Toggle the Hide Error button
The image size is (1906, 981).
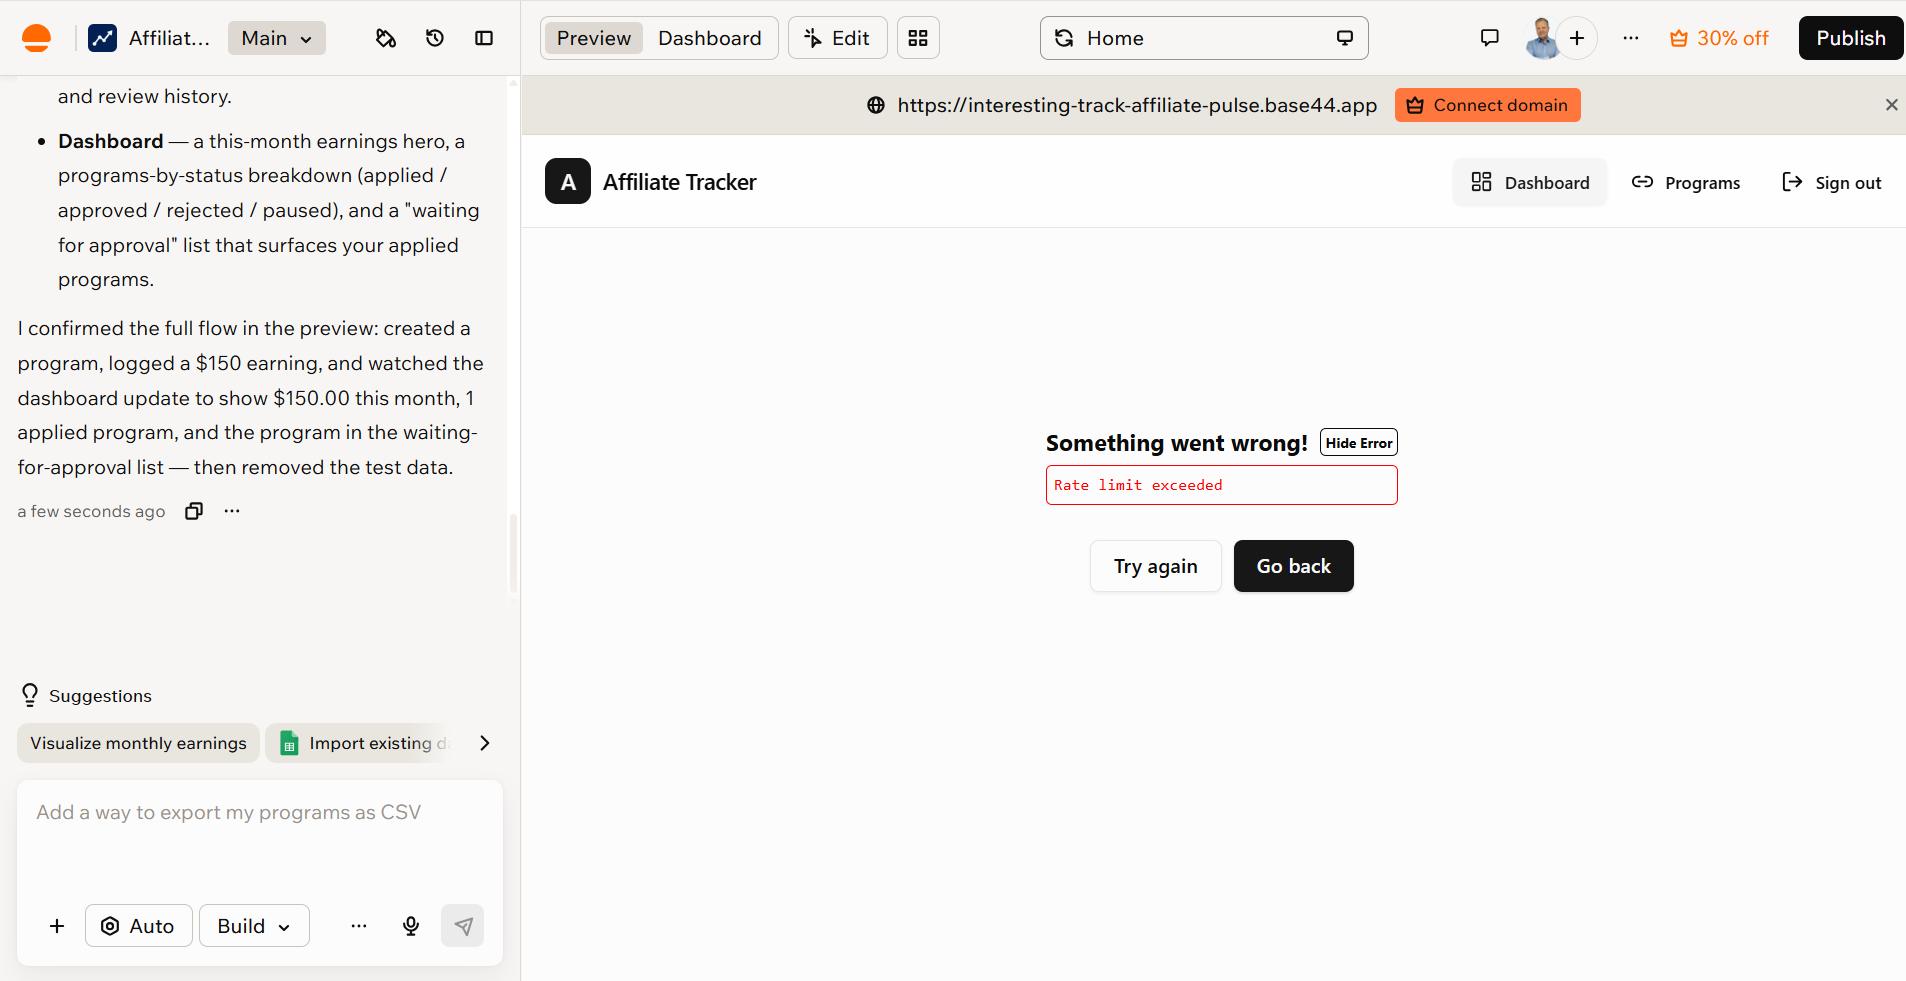point(1359,442)
